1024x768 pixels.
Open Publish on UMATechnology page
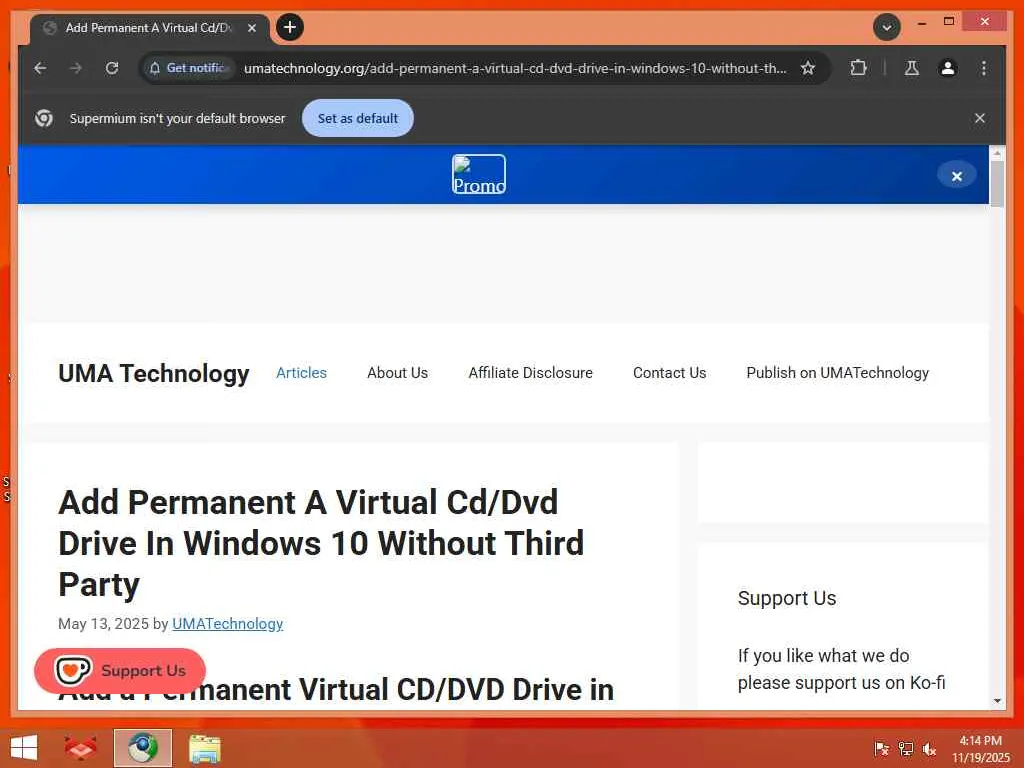click(837, 373)
